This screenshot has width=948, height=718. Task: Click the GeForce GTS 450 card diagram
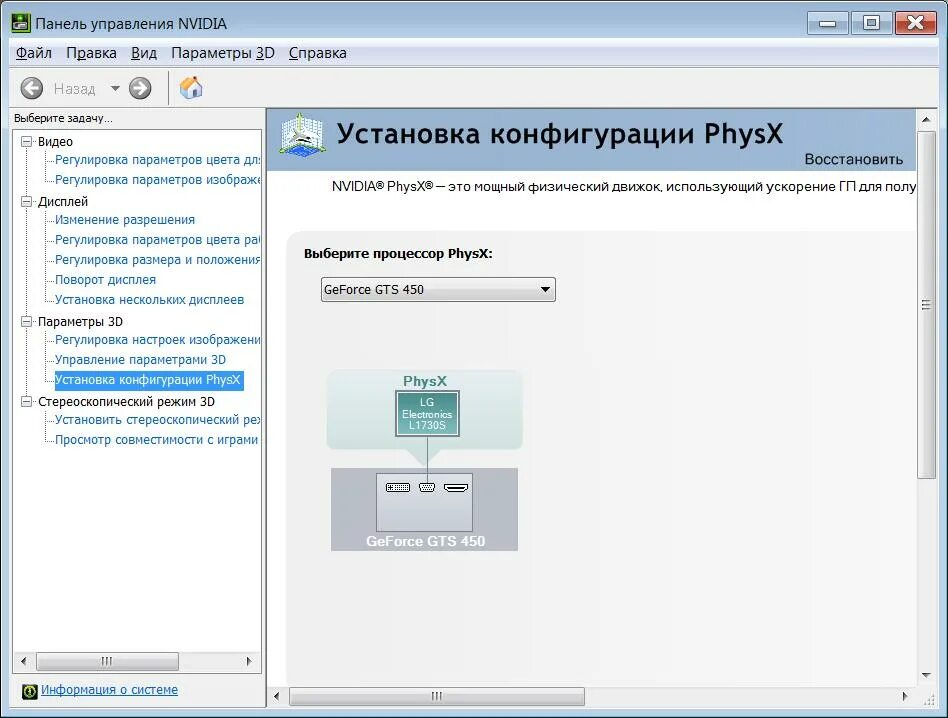[424, 509]
